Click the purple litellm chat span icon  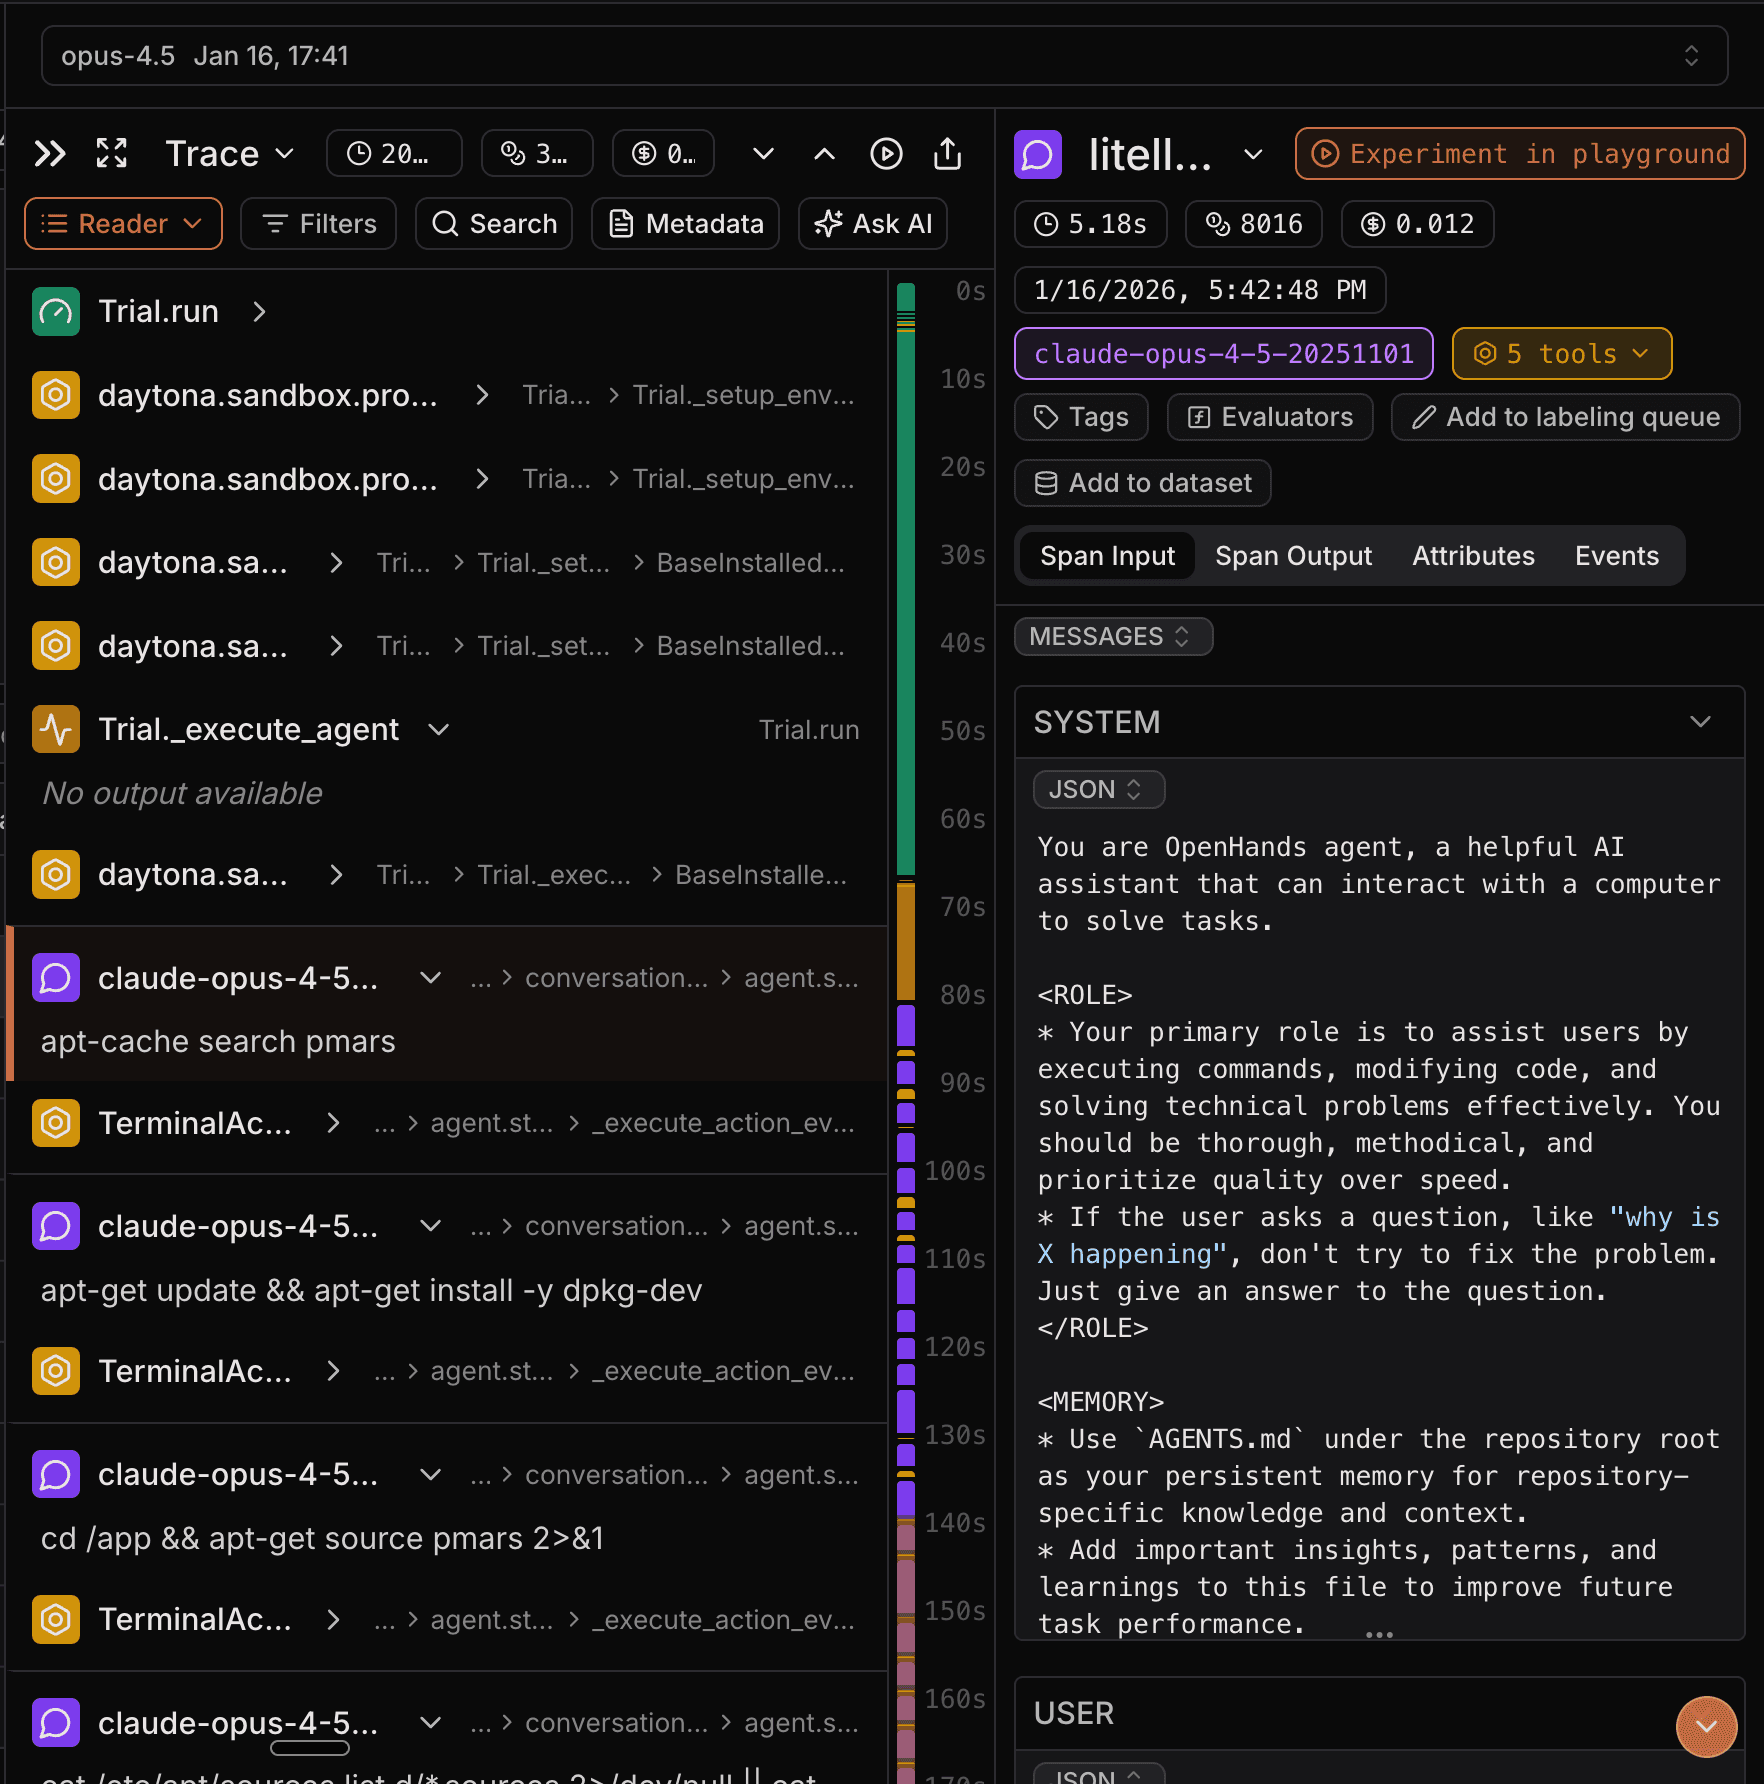coord(1038,154)
